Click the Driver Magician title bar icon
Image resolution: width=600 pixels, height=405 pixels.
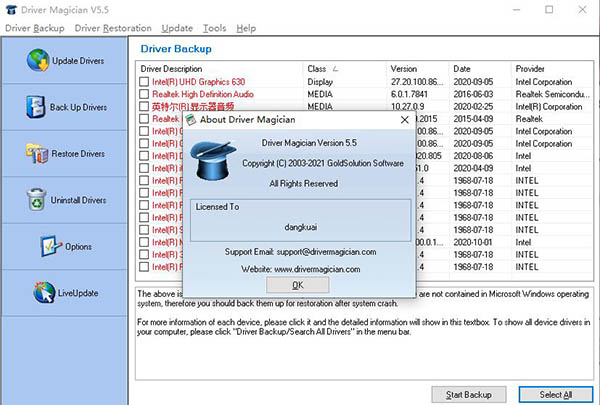pyautogui.click(x=10, y=9)
